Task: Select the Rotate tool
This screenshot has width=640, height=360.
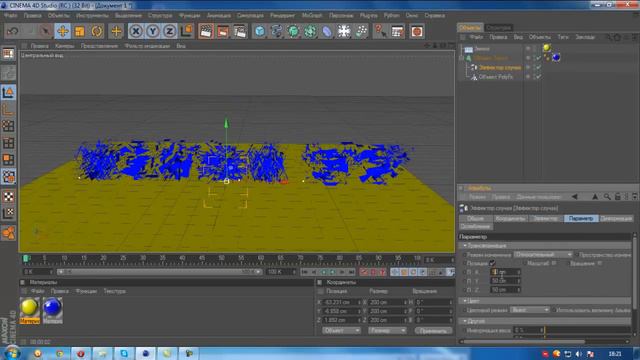Action: click(97, 31)
